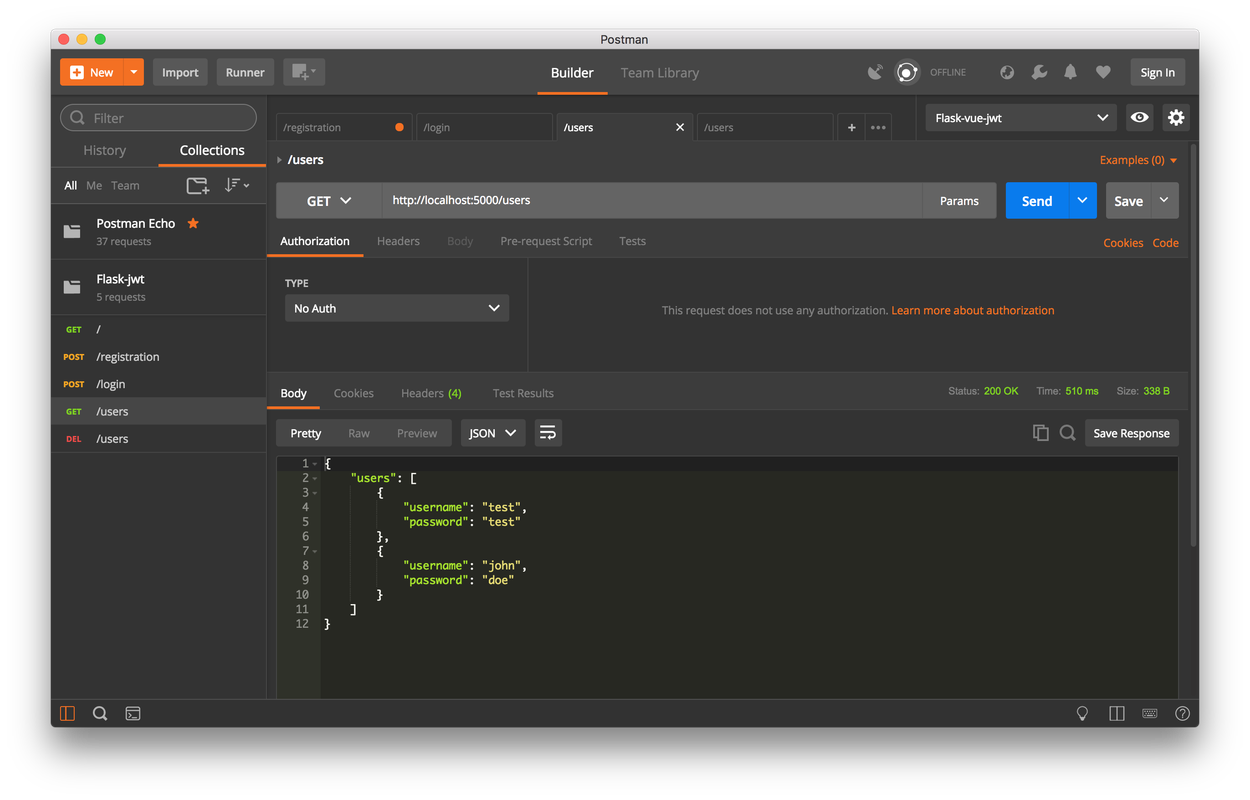Toggle two-pane view icon
This screenshot has width=1250, height=800.
(x=1117, y=713)
